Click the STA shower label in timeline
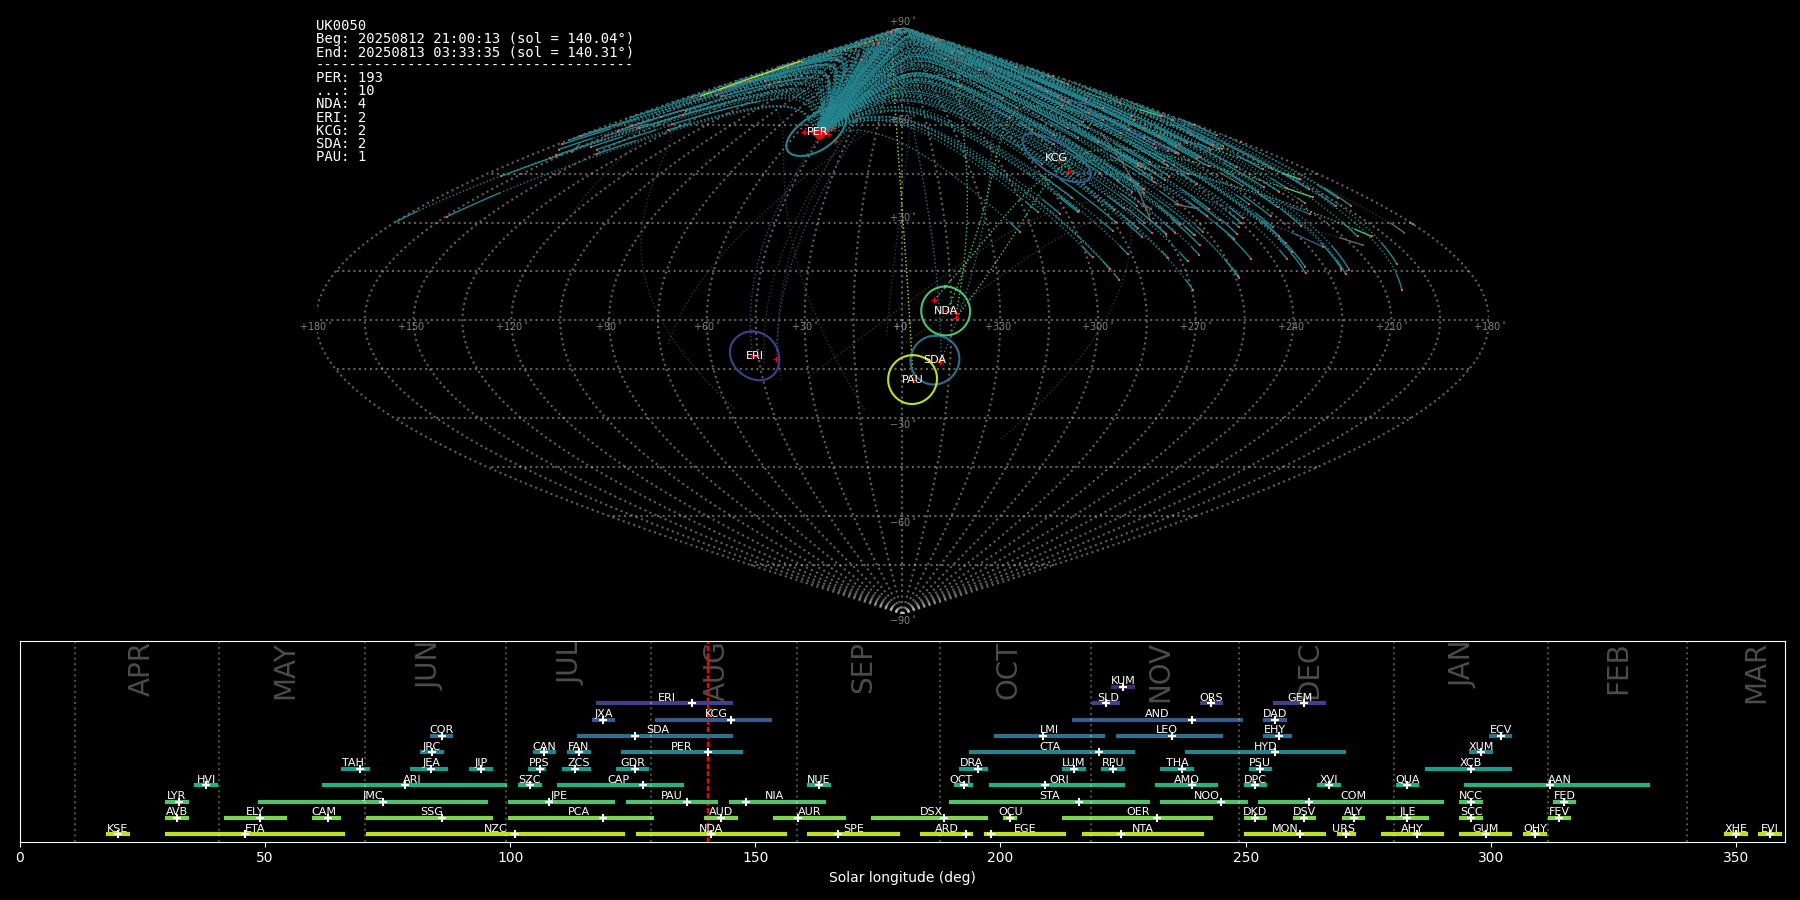Screen dimensions: 1800x900 [1050, 796]
